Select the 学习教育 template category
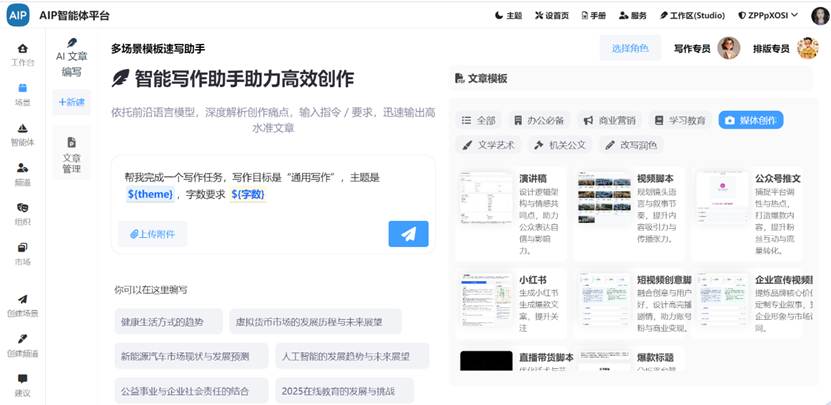This screenshot has height=405, width=831. point(680,120)
